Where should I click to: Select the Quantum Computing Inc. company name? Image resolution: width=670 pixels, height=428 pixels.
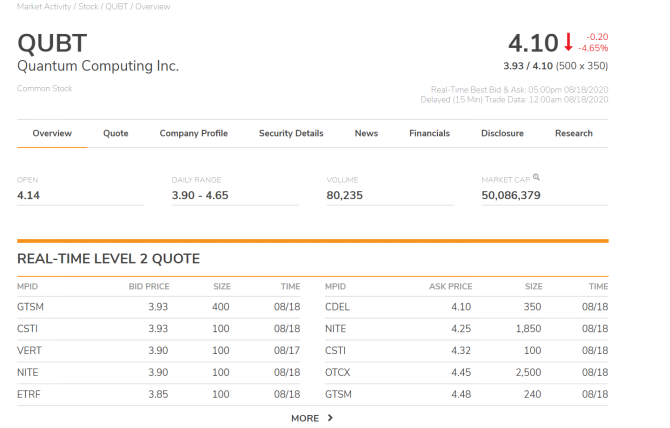tap(98, 66)
